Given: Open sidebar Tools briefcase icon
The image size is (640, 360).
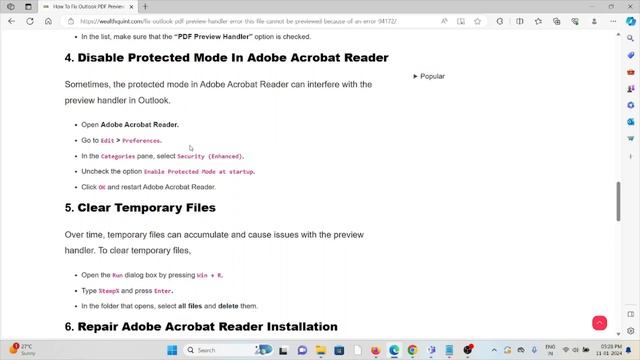Looking at the screenshot, I should [x=631, y=72].
